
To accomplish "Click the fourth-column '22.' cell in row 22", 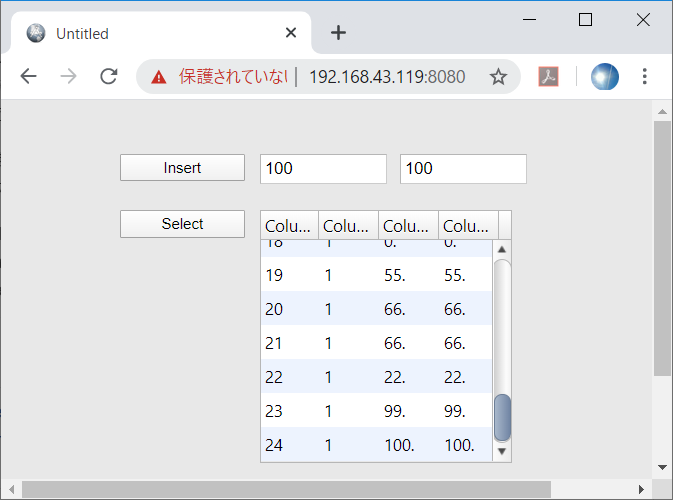I will pos(455,377).
